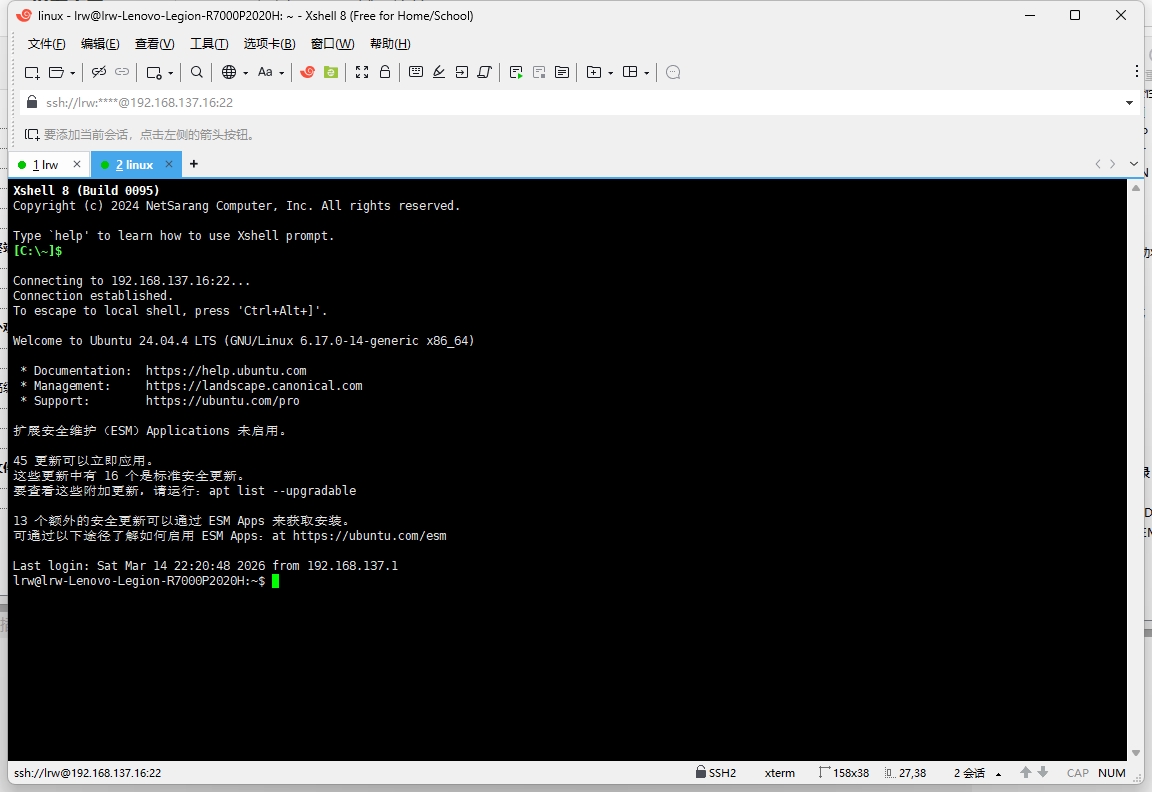This screenshot has height=792, width=1152.
Task: Click the log document lines icon
Action: (x=562, y=72)
